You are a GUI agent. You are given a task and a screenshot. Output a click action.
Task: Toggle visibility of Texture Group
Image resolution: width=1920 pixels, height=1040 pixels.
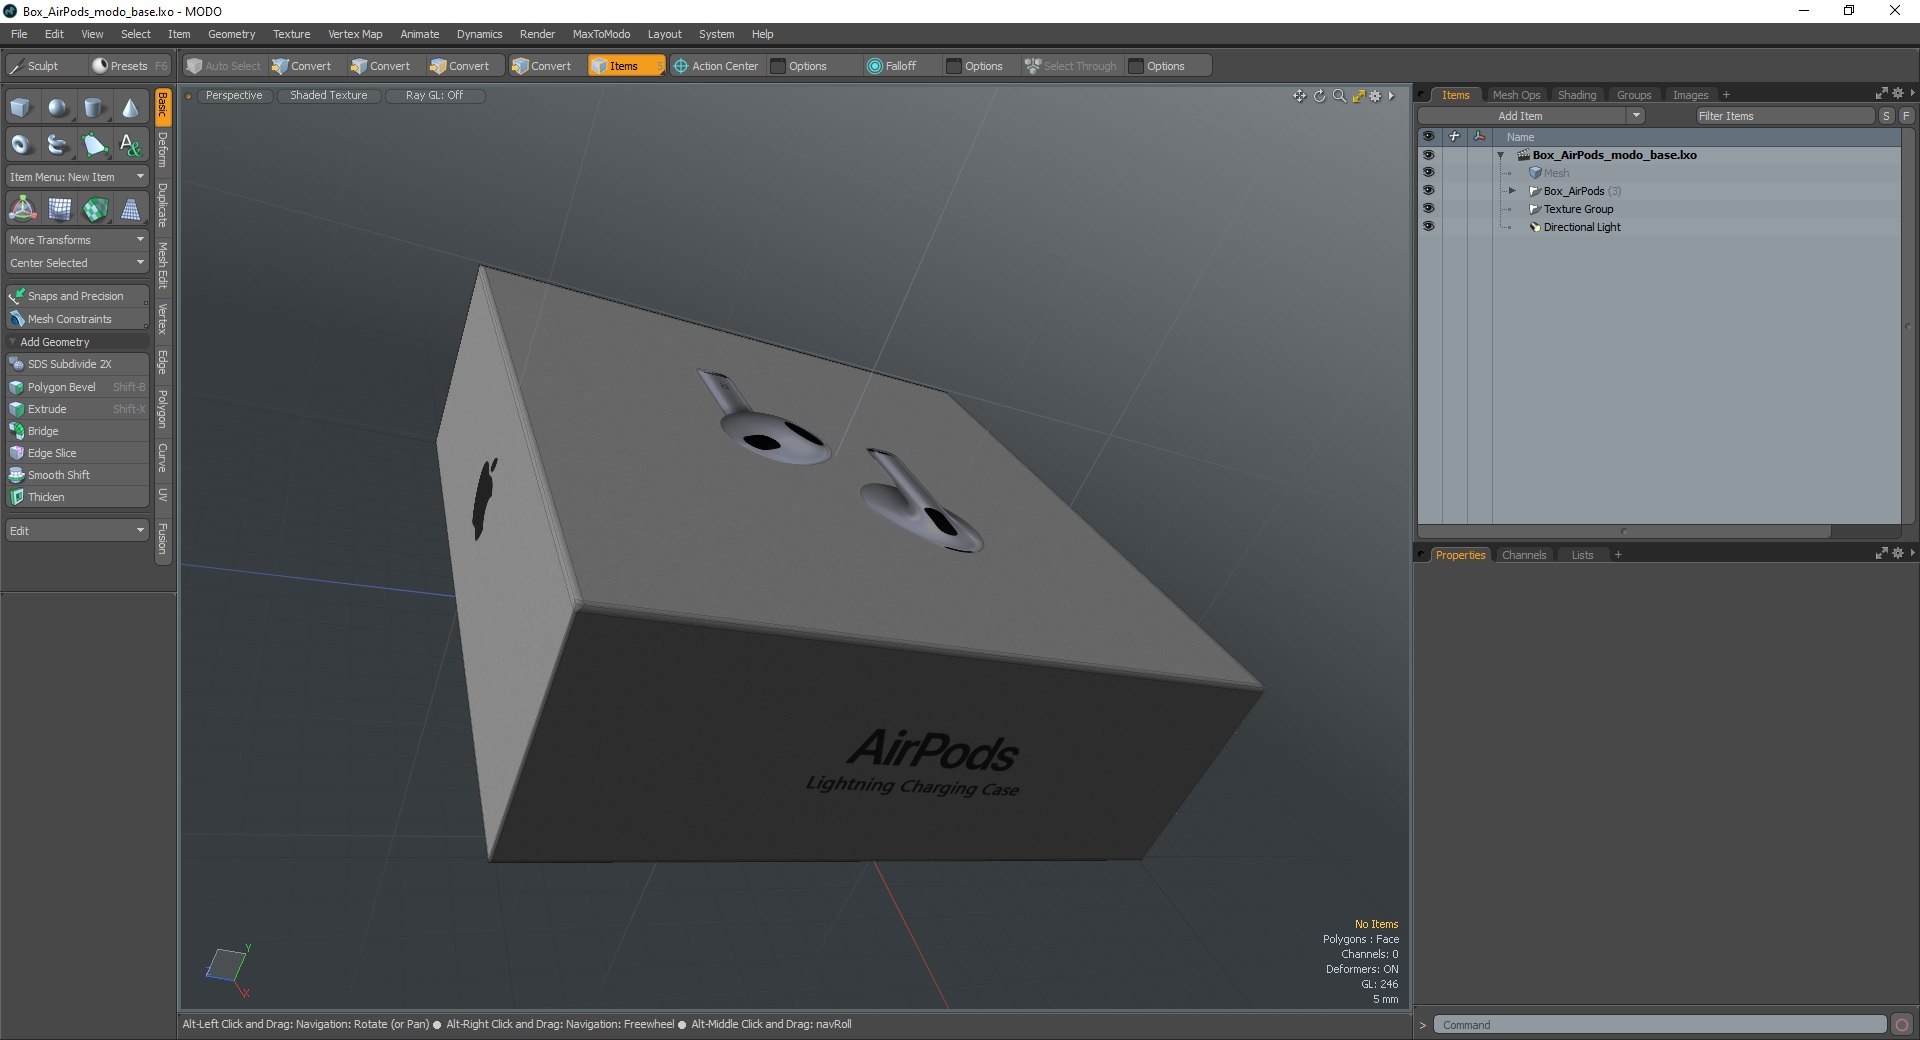[1428, 209]
